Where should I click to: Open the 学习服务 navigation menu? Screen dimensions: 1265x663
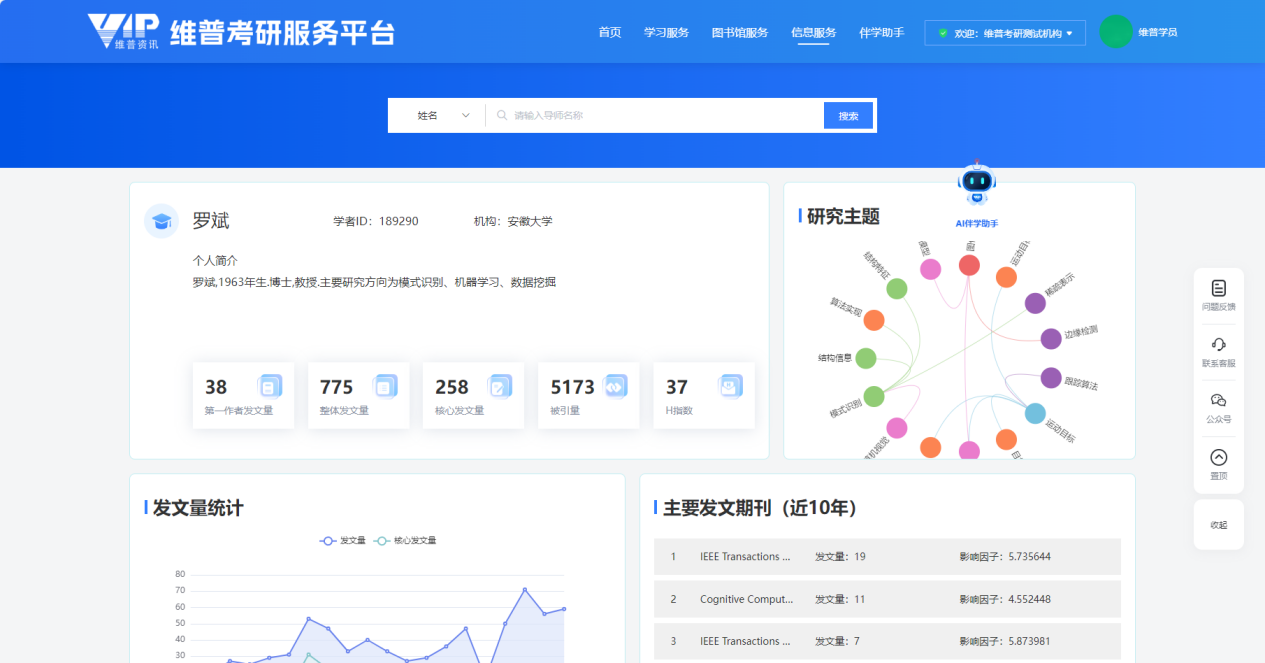[x=666, y=33]
